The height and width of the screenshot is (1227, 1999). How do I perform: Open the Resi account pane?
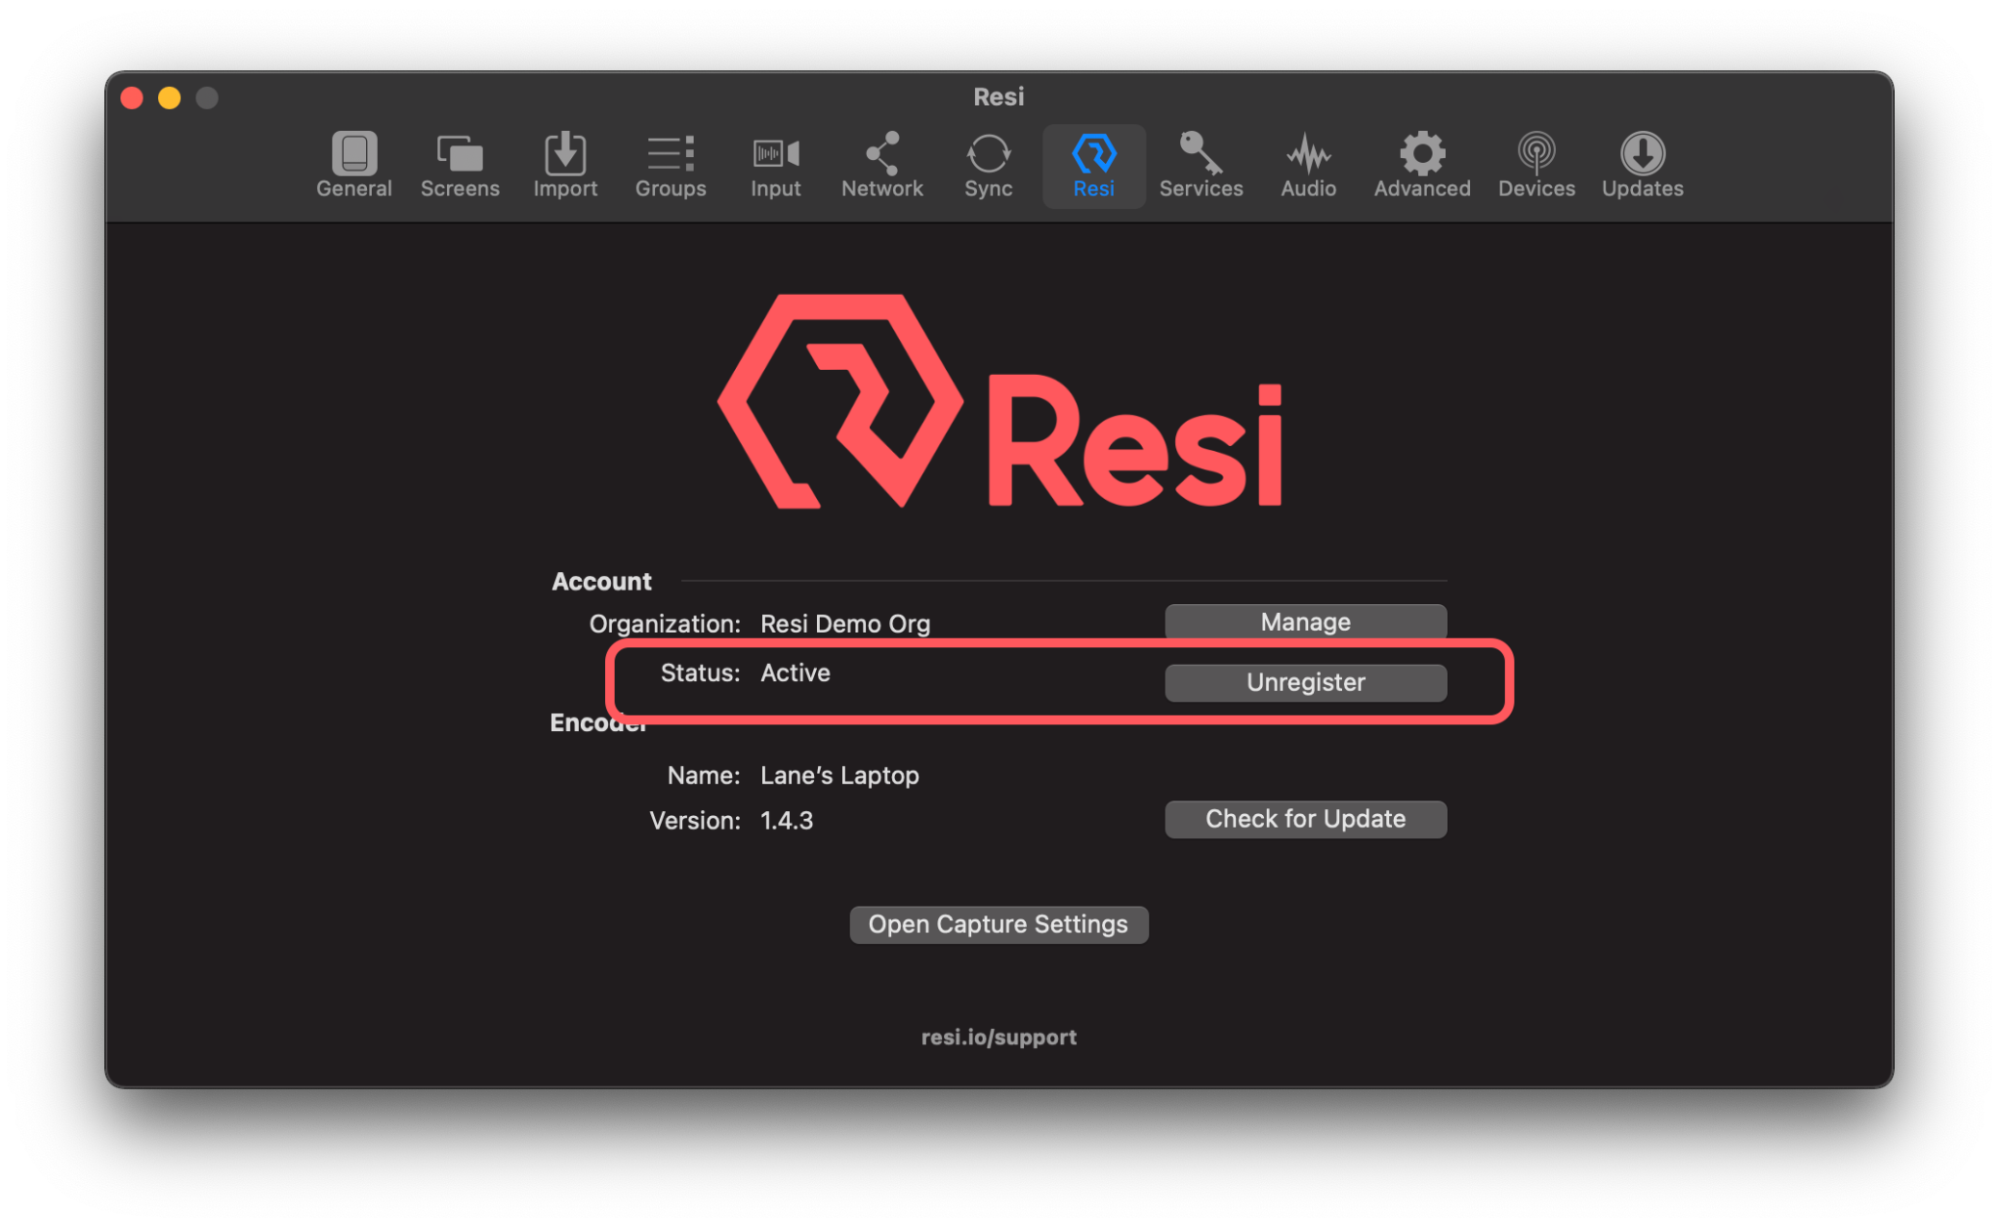point(1093,165)
